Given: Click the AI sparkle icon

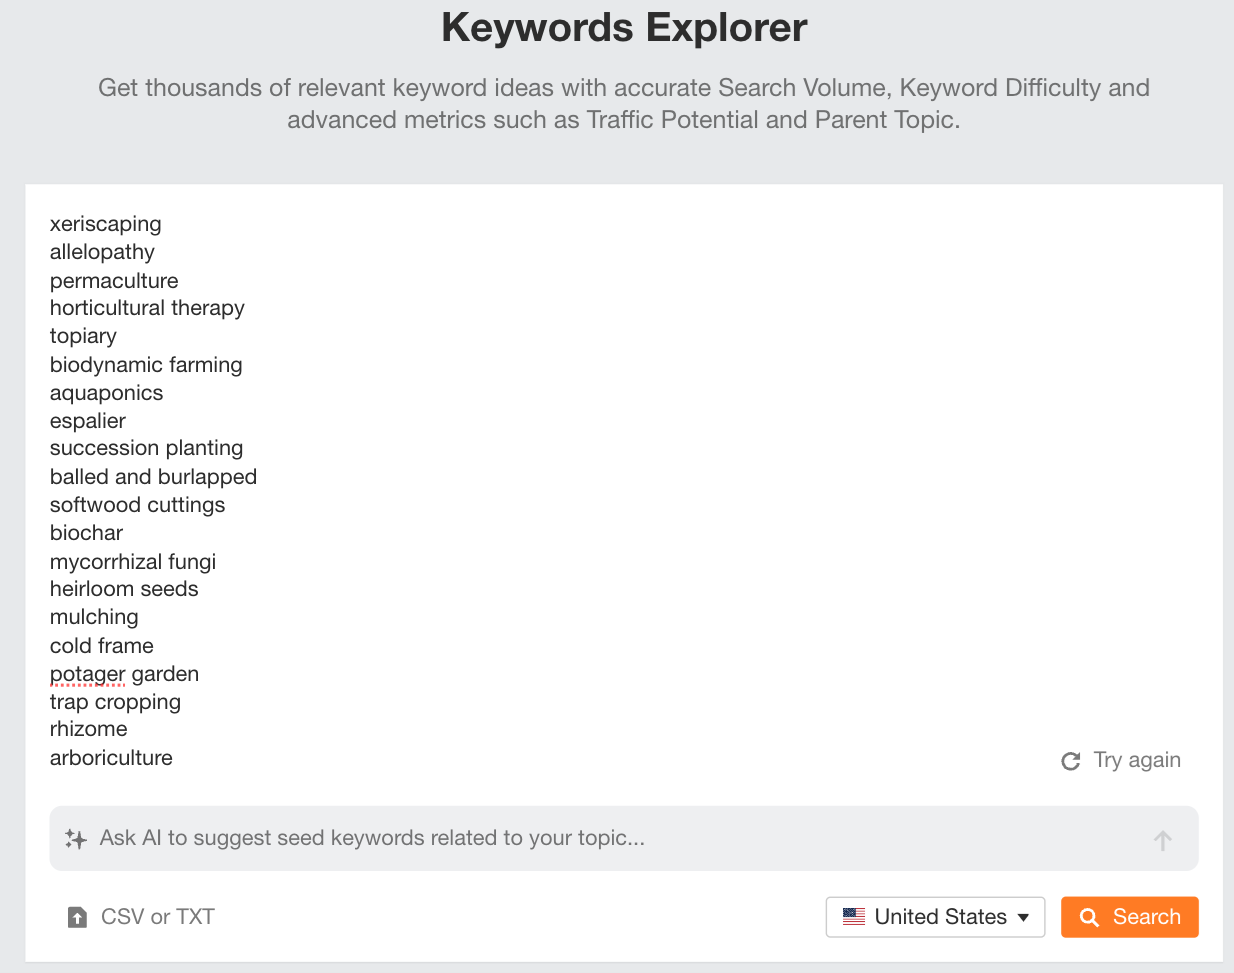Looking at the screenshot, I should click(x=75, y=839).
